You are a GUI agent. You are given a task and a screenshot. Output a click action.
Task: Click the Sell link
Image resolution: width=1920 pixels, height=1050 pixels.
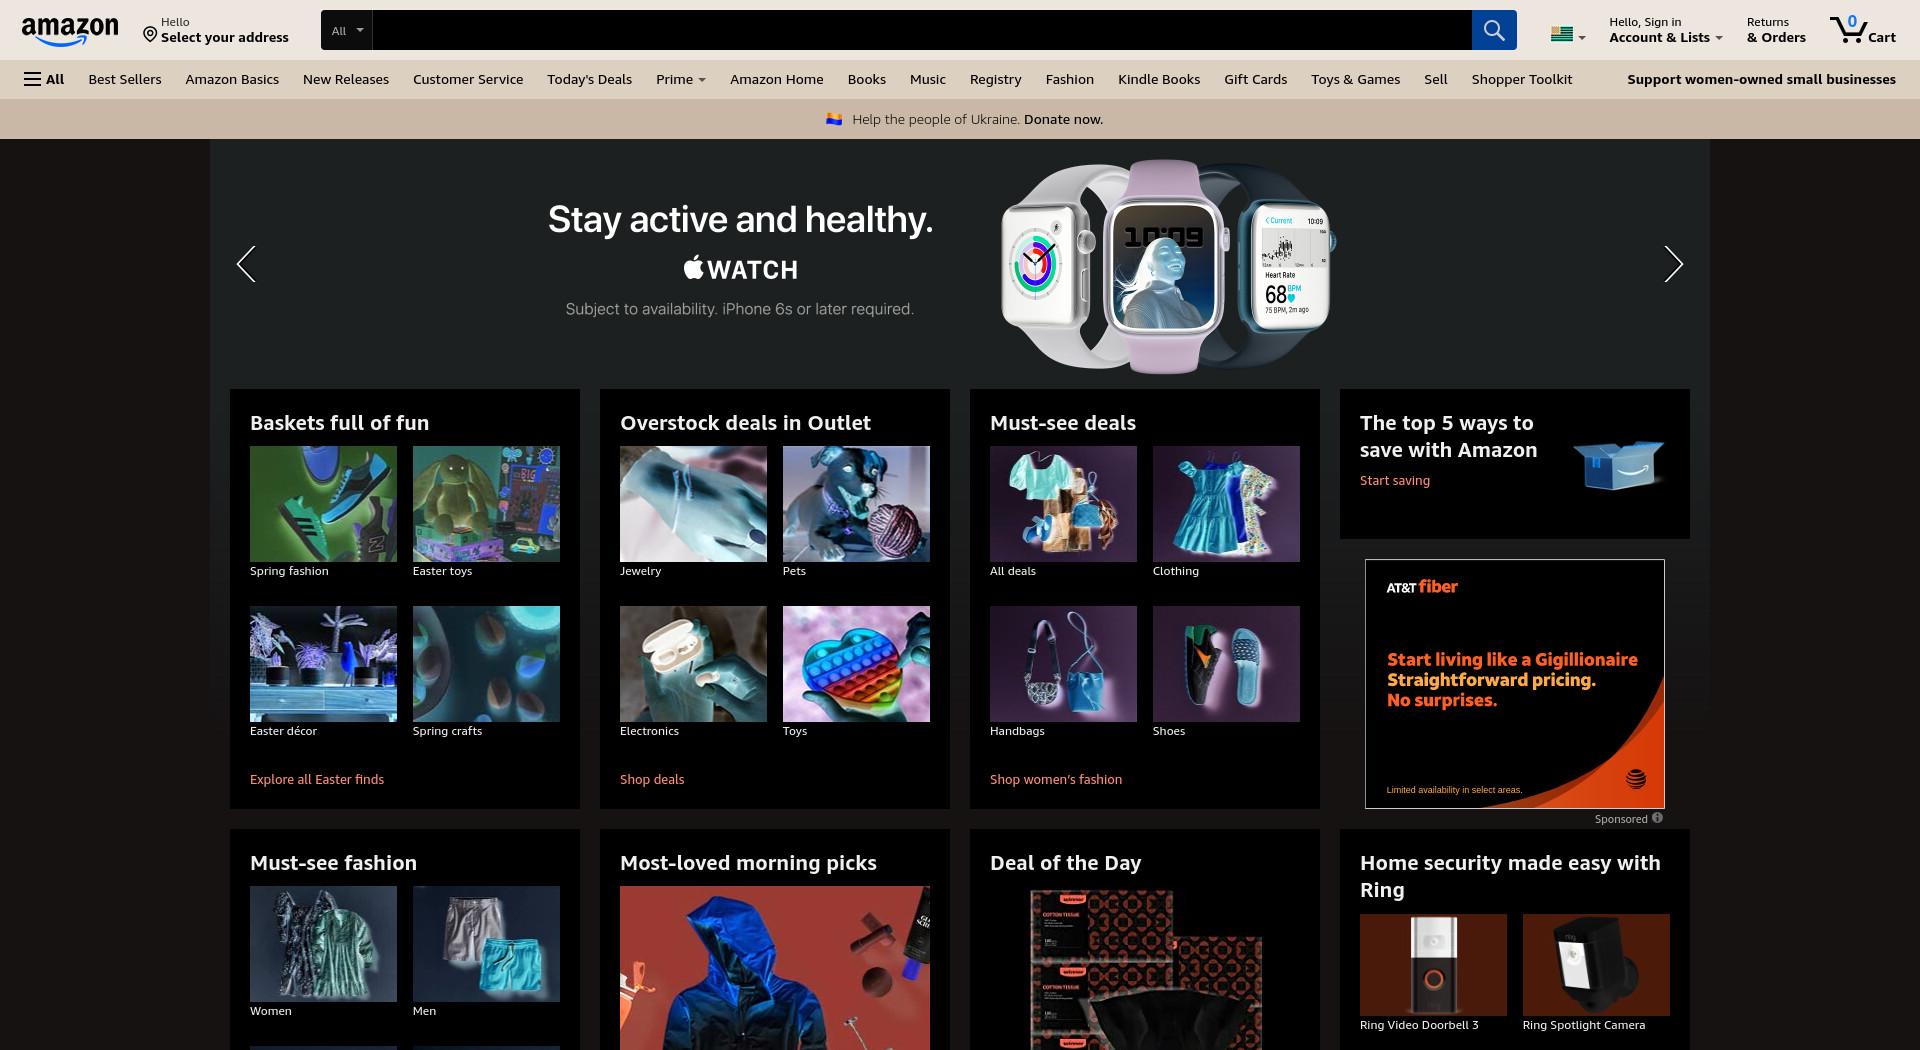[x=1436, y=79]
